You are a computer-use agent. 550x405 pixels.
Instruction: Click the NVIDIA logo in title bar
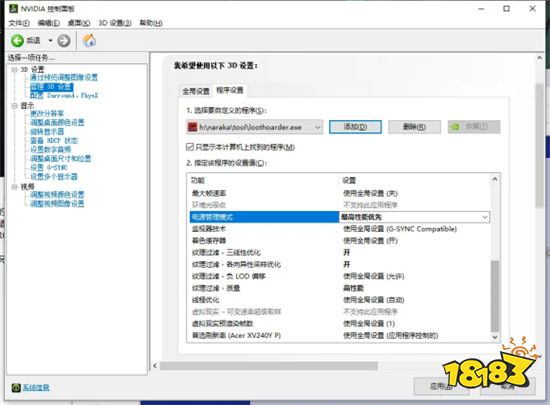tap(13, 8)
